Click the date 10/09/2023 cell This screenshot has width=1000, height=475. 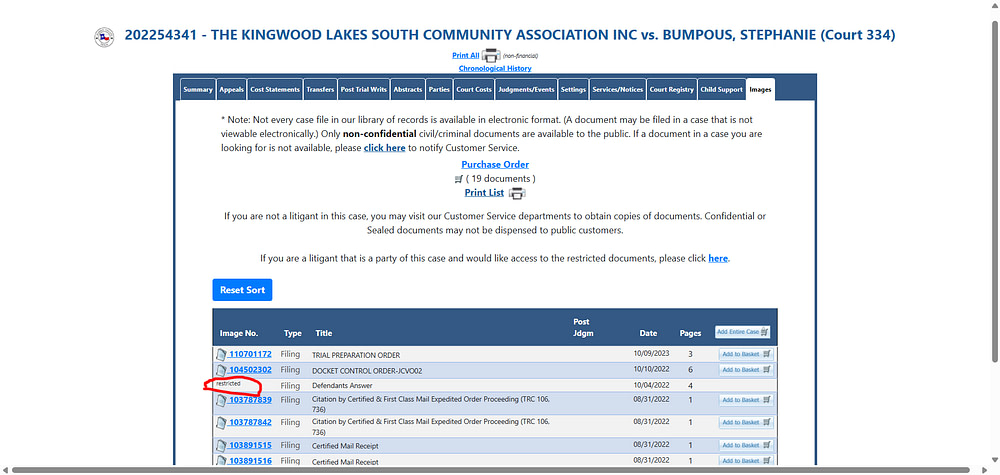651,354
